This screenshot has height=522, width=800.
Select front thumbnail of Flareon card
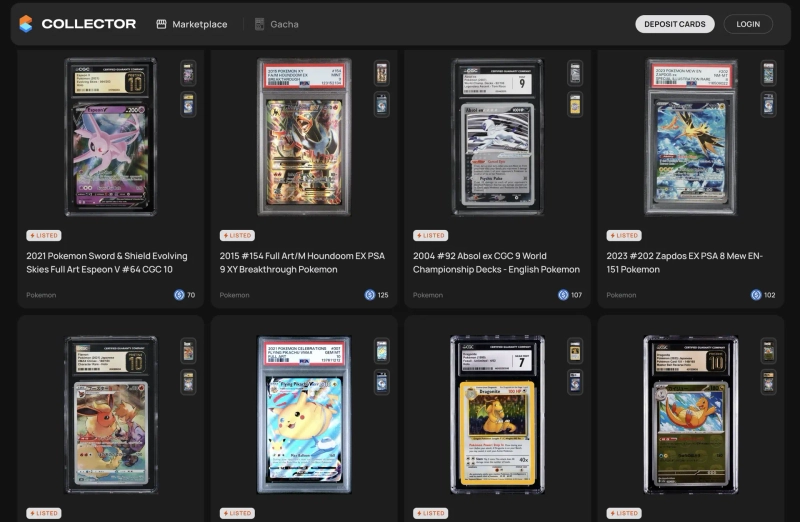tap(188, 351)
